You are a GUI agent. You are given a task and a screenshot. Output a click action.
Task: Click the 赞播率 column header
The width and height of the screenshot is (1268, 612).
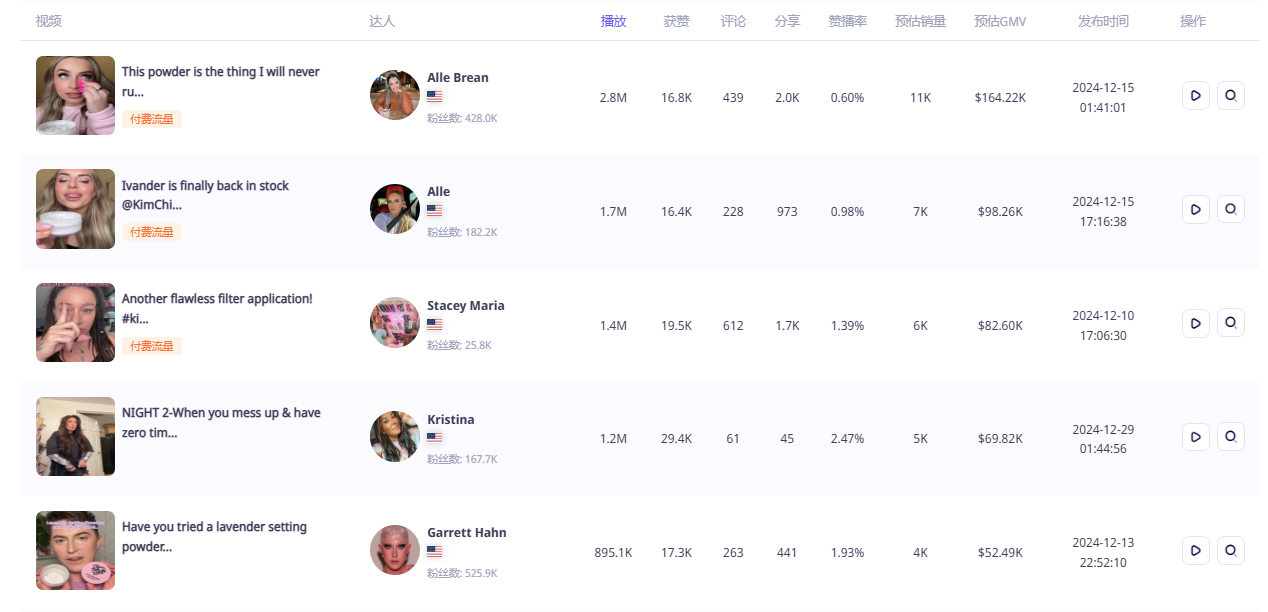tap(847, 21)
